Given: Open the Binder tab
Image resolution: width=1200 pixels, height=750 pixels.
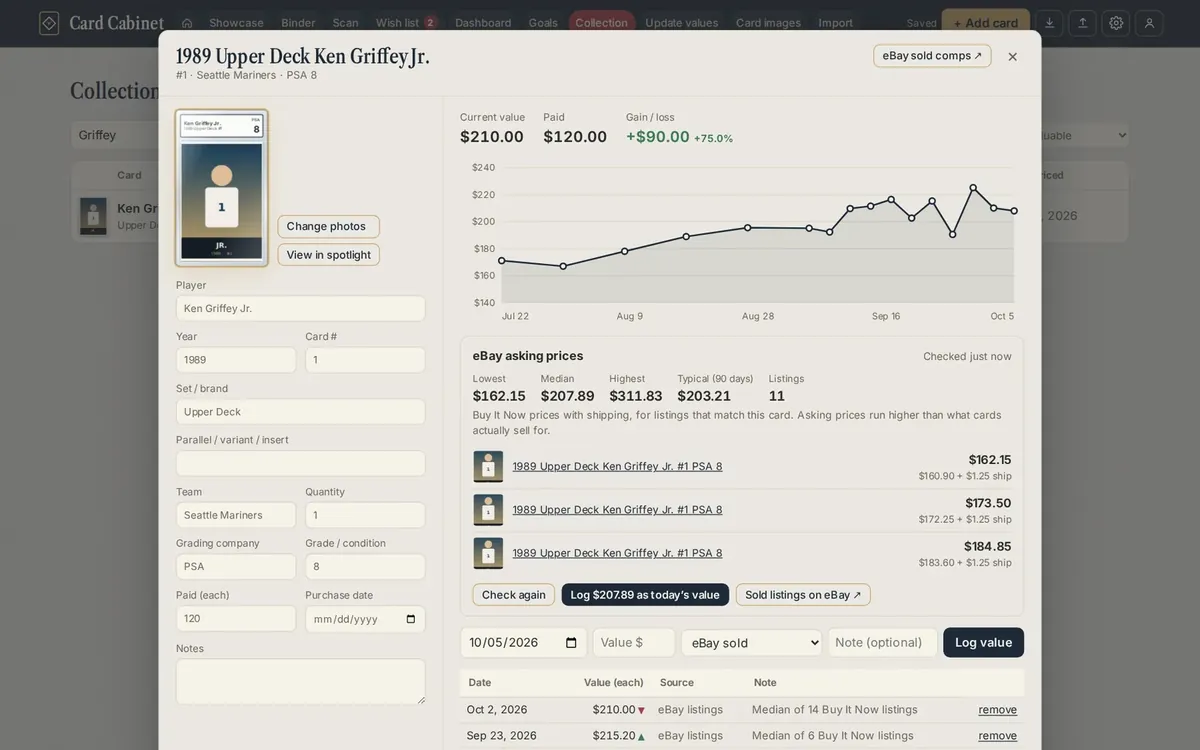Looking at the screenshot, I should coord(298,23).
